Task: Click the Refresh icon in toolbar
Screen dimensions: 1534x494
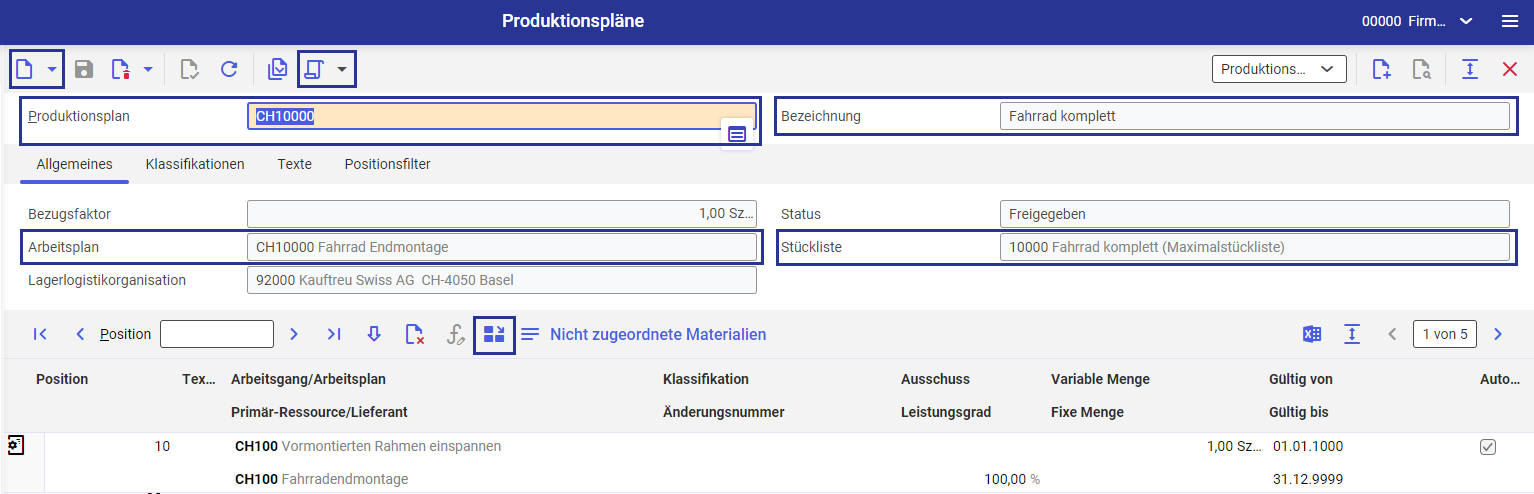Action: (x=229, y=69)
